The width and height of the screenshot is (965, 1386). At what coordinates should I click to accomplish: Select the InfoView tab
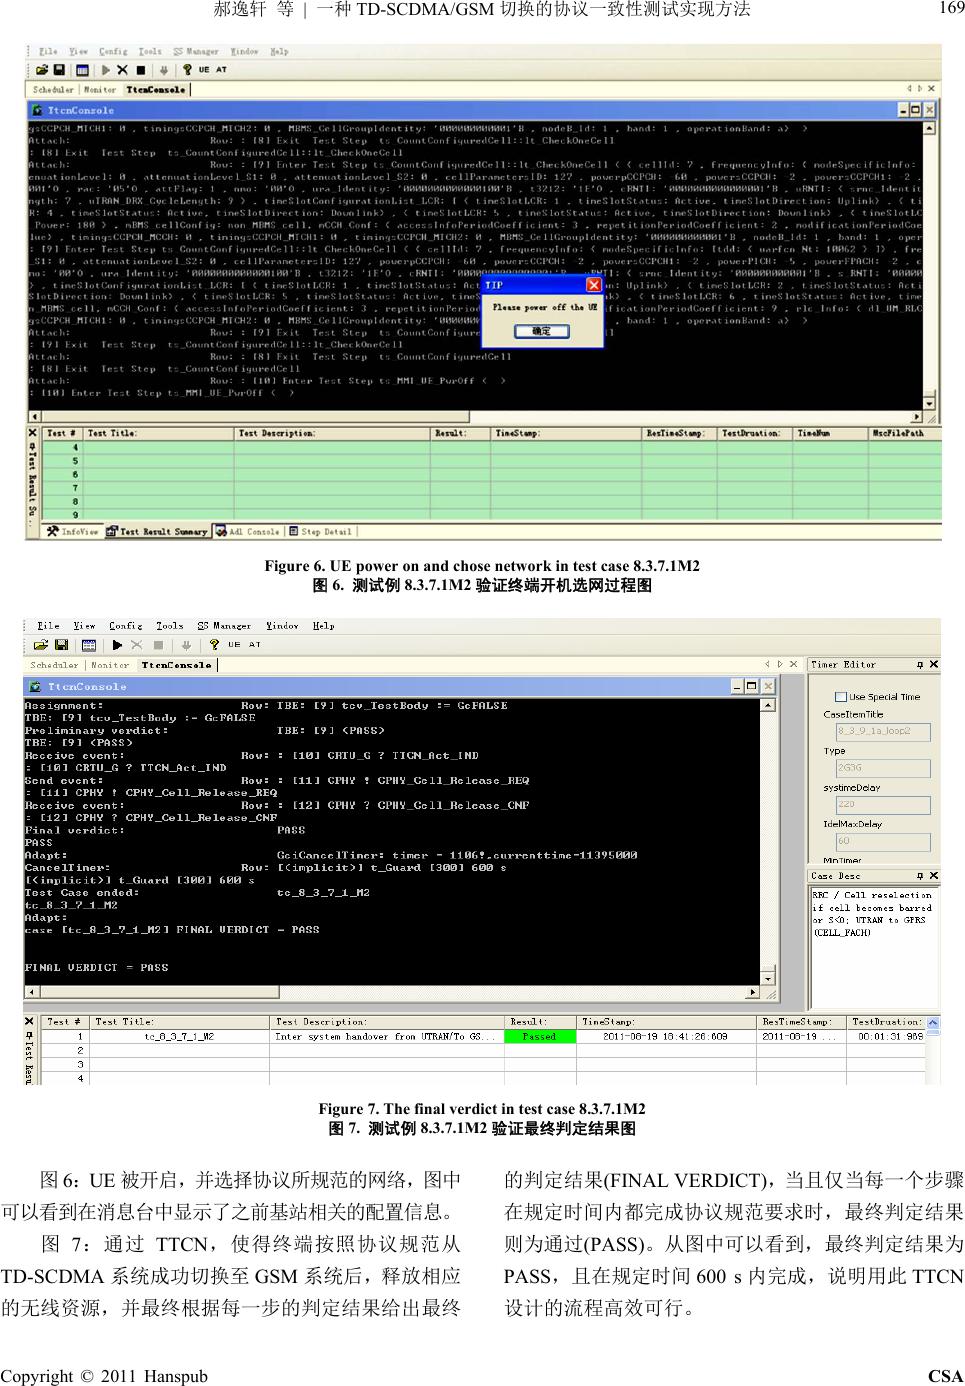73,531
